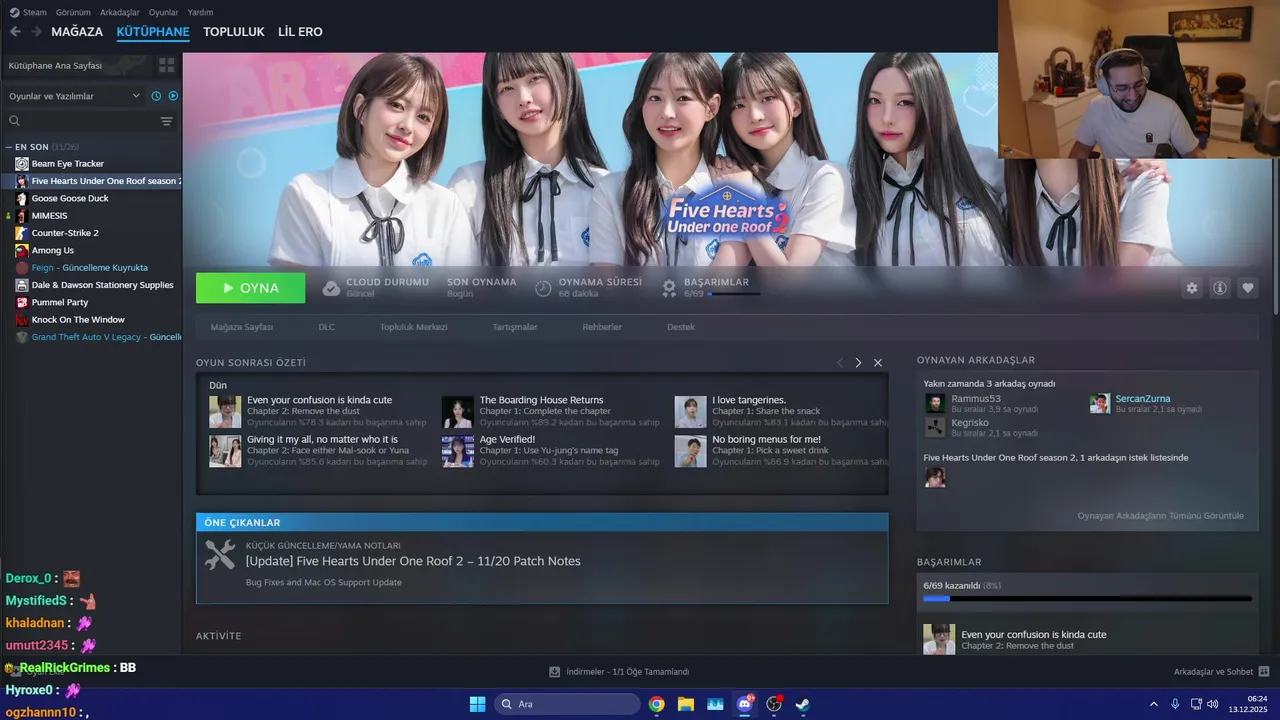Open Mağaza Sayfası link
The image size is (1280, 720).
coord(242,327)
